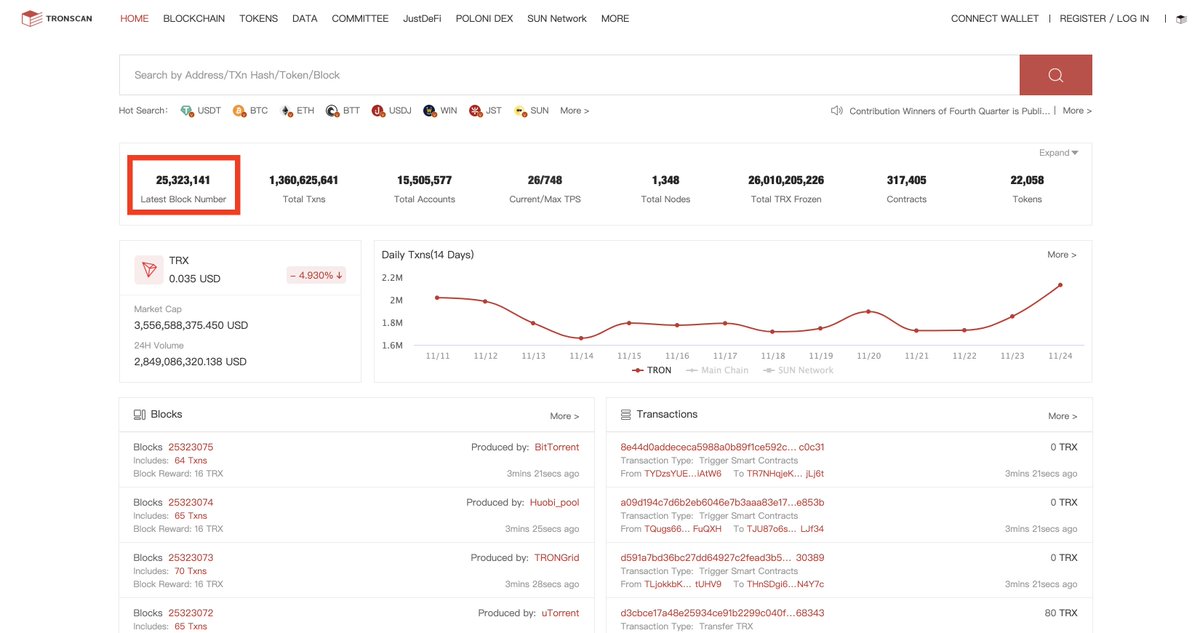Open More link on Daily Txns chart
This screenshot has width=1200, height=633.
coord(1062,255)
